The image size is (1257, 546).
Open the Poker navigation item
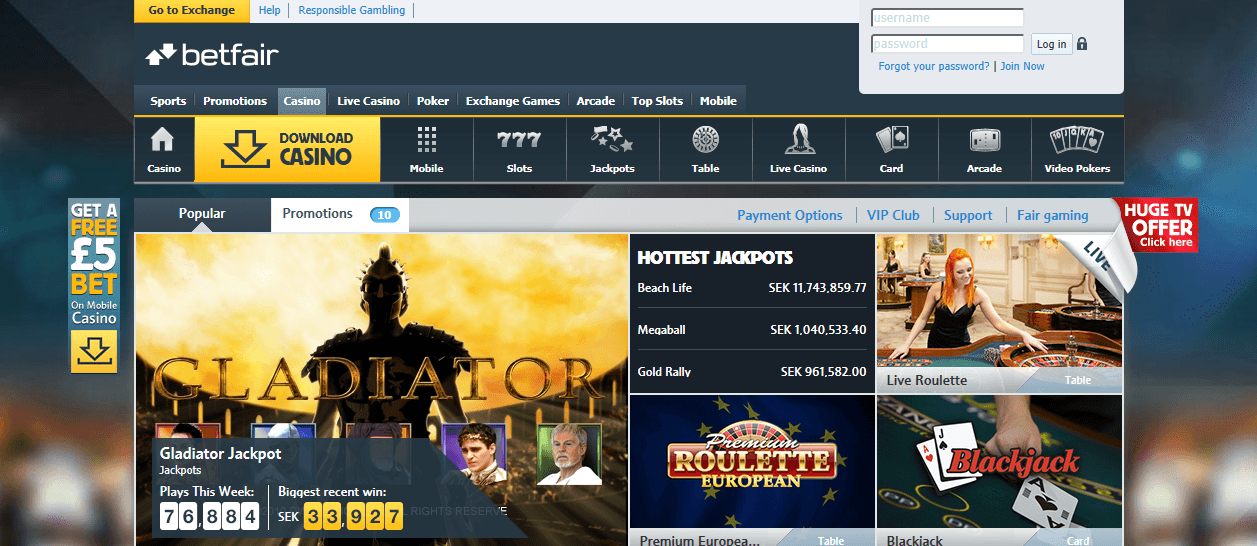(433, 101)
